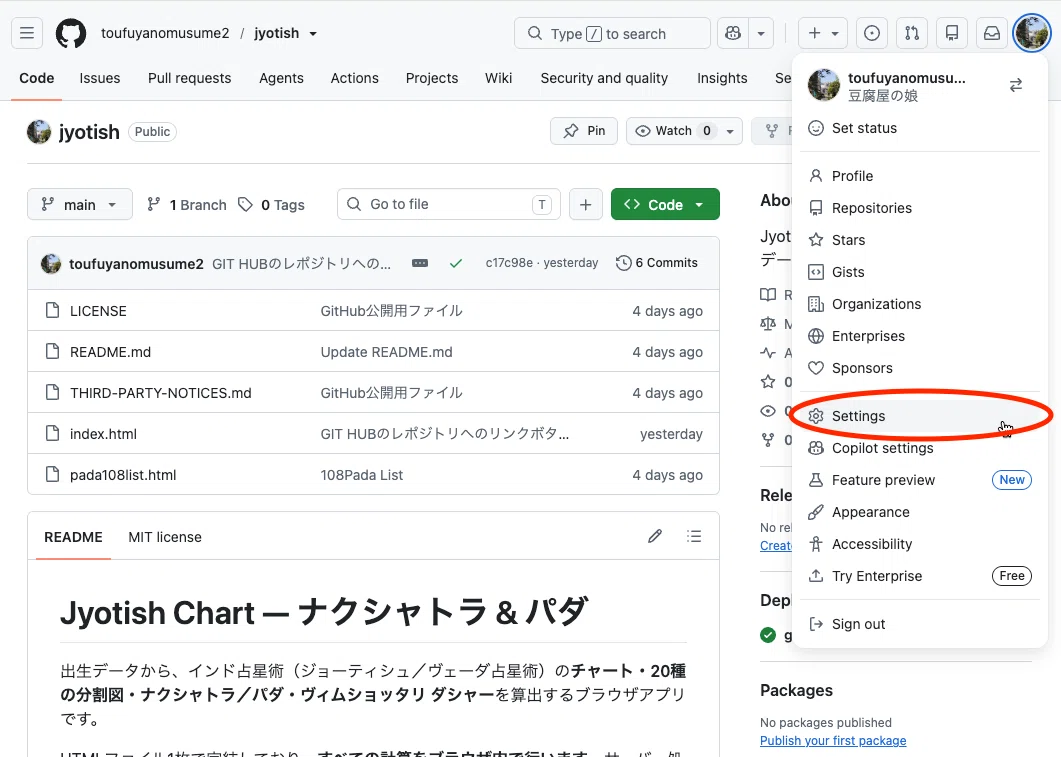Click the add file plus button
Screen dimensions: 1061x757
coord(586,204)
